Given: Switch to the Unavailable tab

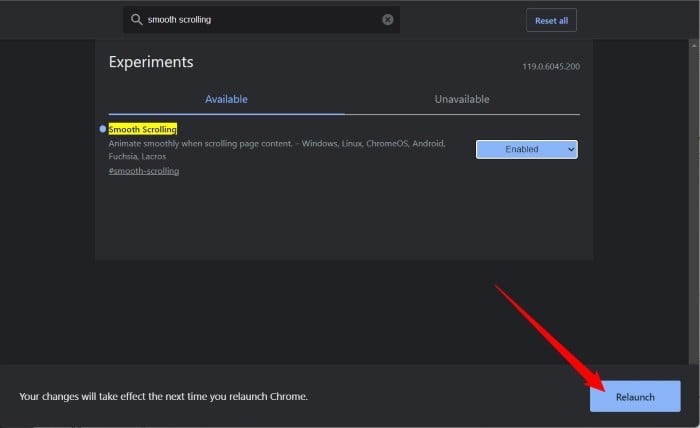Looking at the screenshot, I should 462,99.
